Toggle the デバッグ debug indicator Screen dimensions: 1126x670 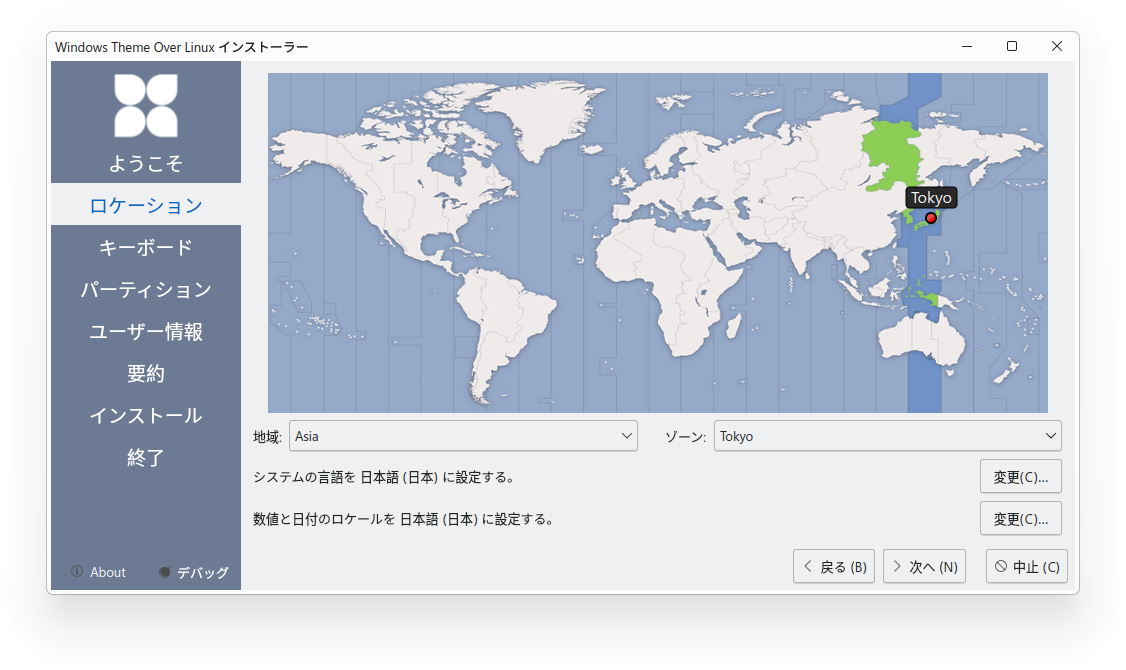point(164,572)
